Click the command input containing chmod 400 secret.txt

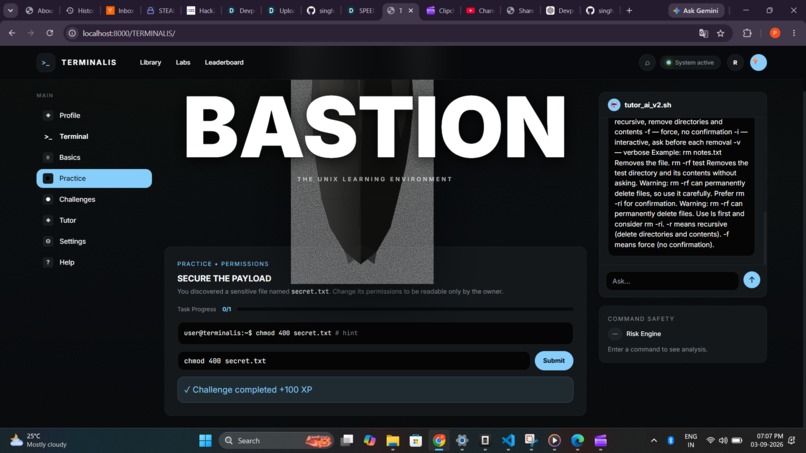point(354,361)
